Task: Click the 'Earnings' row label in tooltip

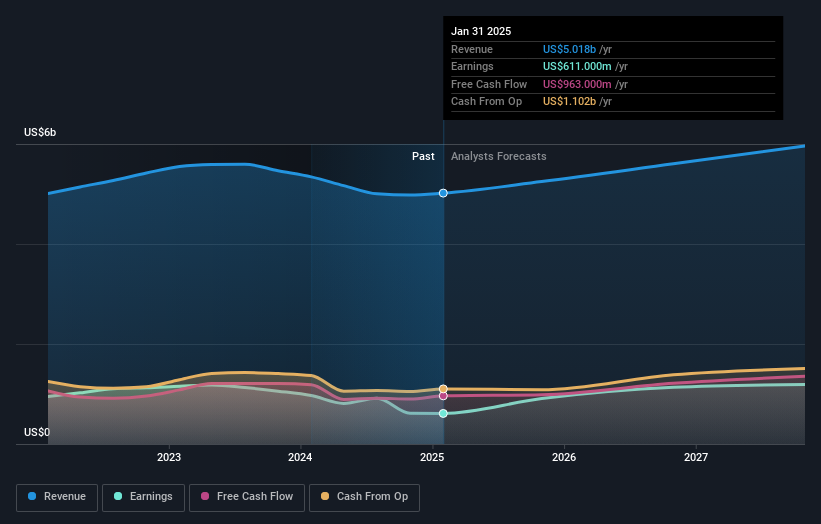Action: (x=472, y=66)
